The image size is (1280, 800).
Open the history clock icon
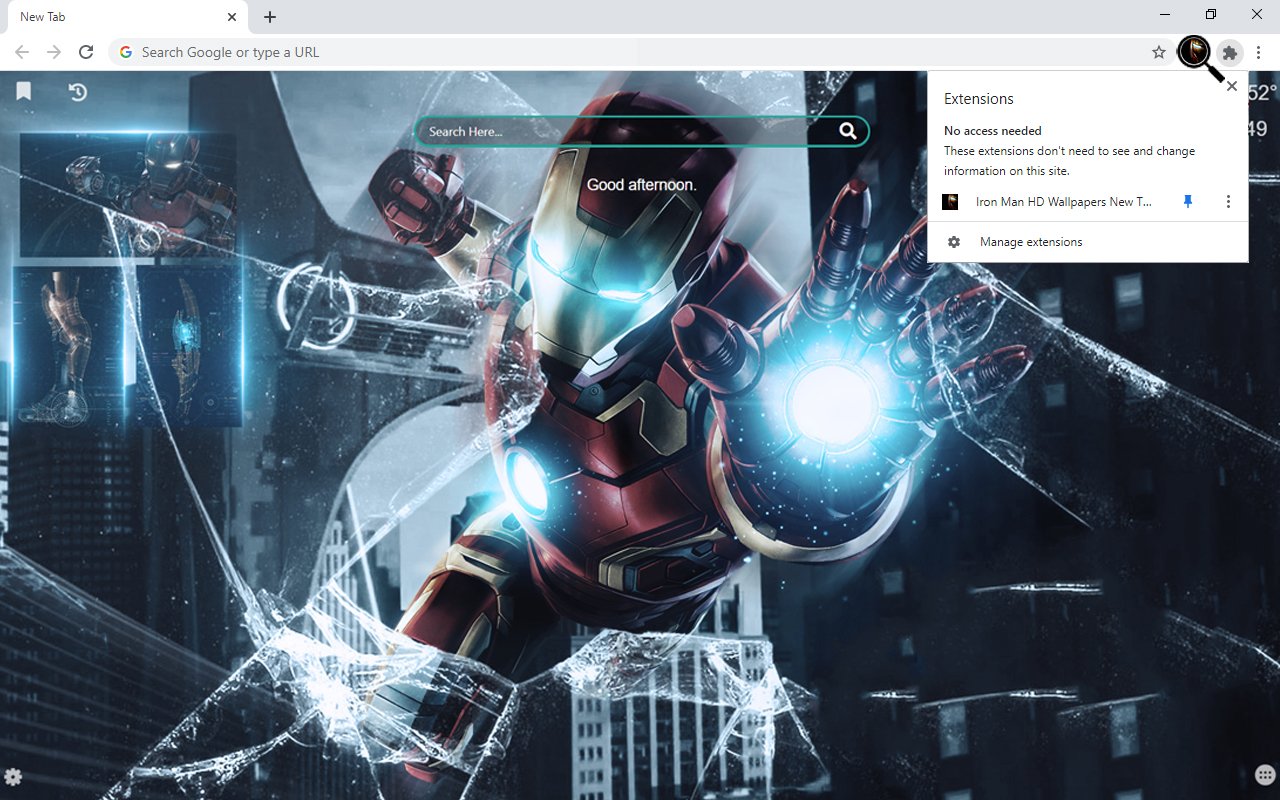(x=78, y=92)
